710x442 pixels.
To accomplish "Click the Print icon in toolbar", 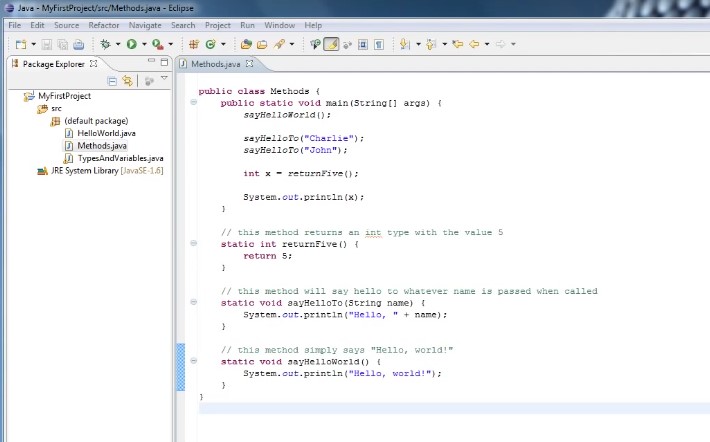I will (x=78, y=44).
